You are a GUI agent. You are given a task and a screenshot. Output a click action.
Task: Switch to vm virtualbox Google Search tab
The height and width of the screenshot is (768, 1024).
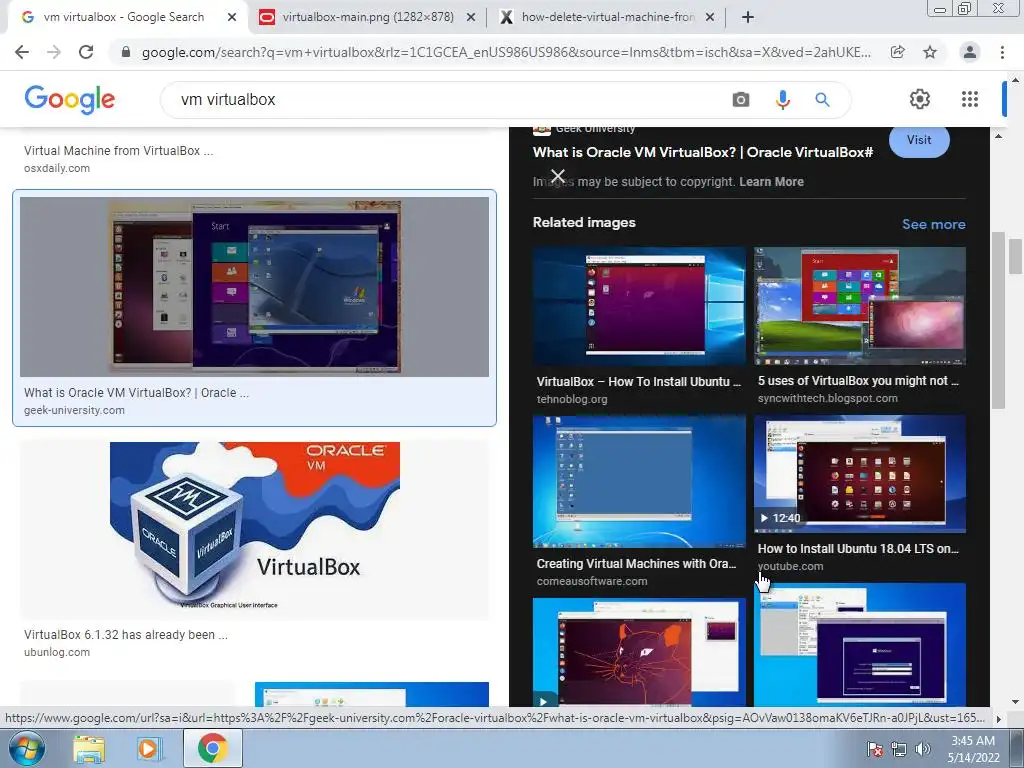click(123, 17)
